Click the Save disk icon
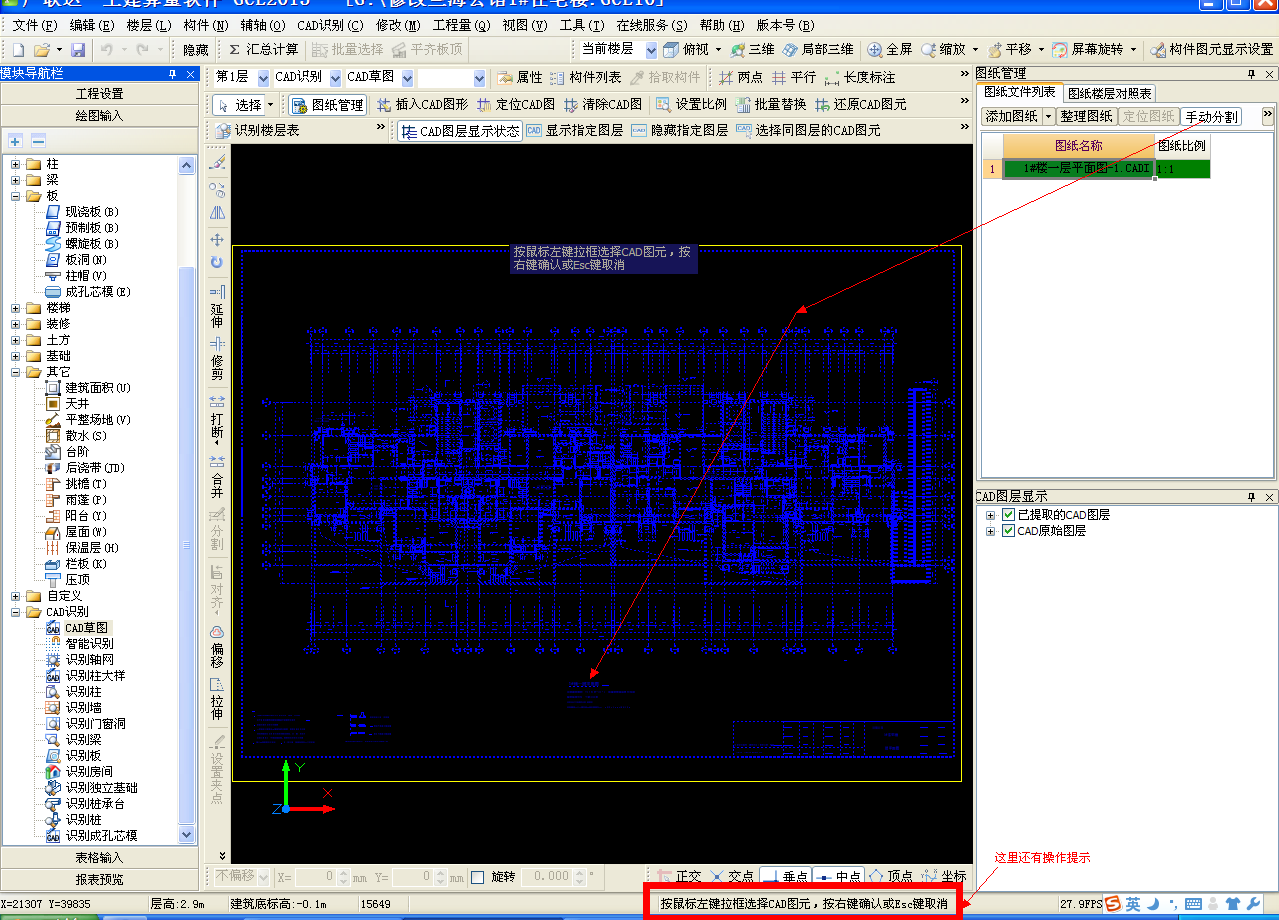 tap(78, 49)
